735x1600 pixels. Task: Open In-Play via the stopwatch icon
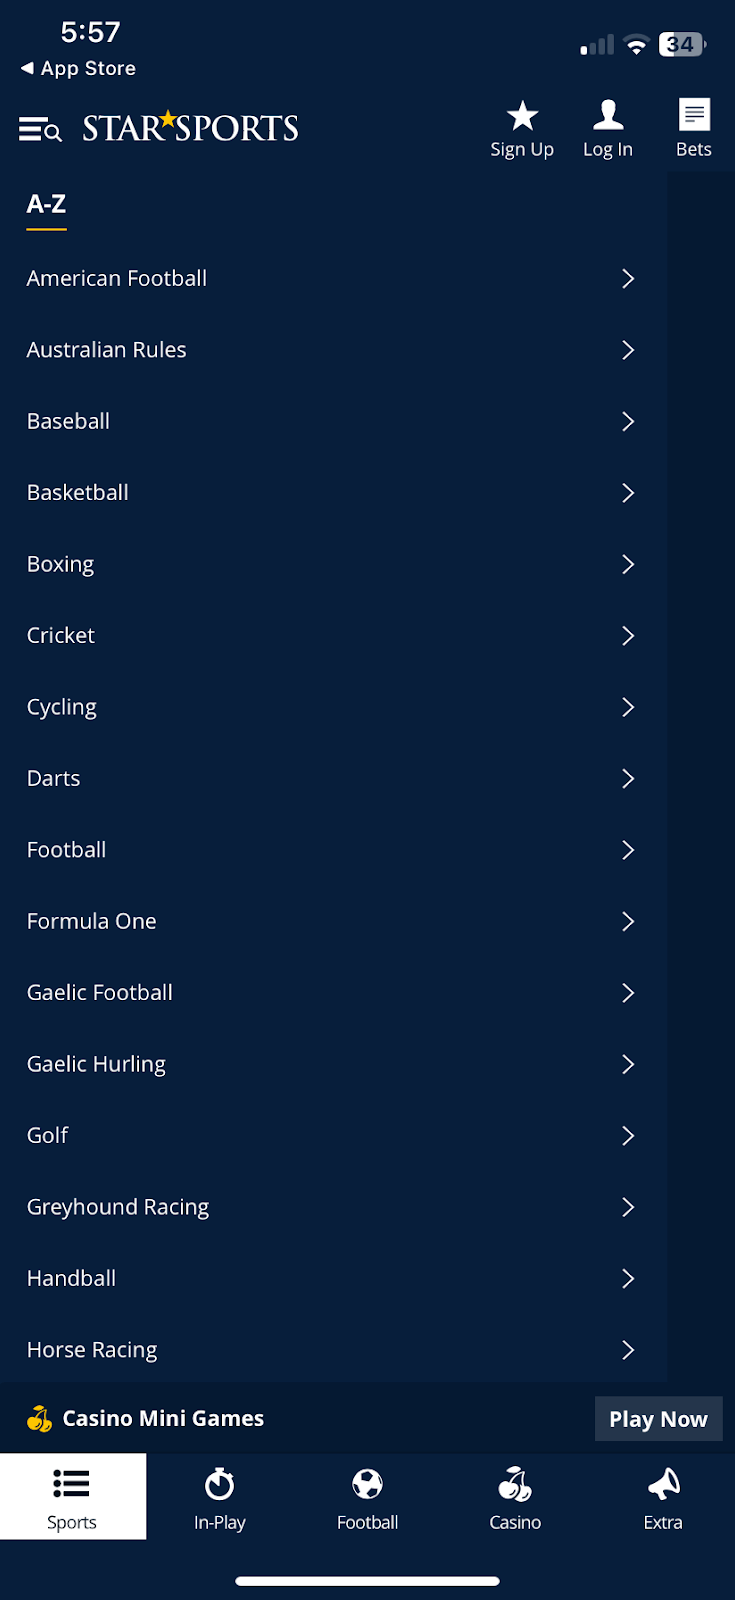click(219, 1483)
